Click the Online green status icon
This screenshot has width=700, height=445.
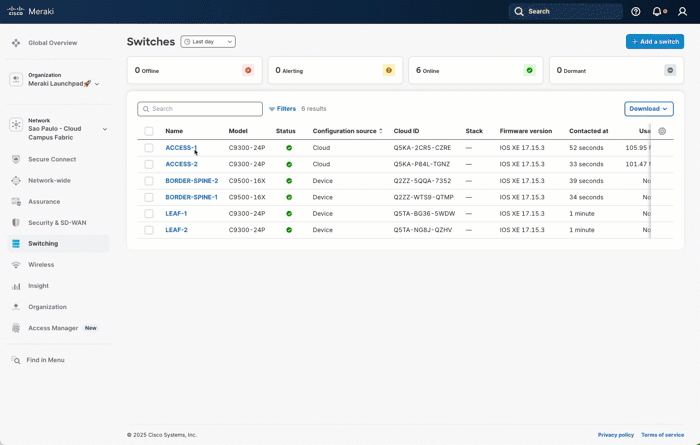tap(529, 70)
